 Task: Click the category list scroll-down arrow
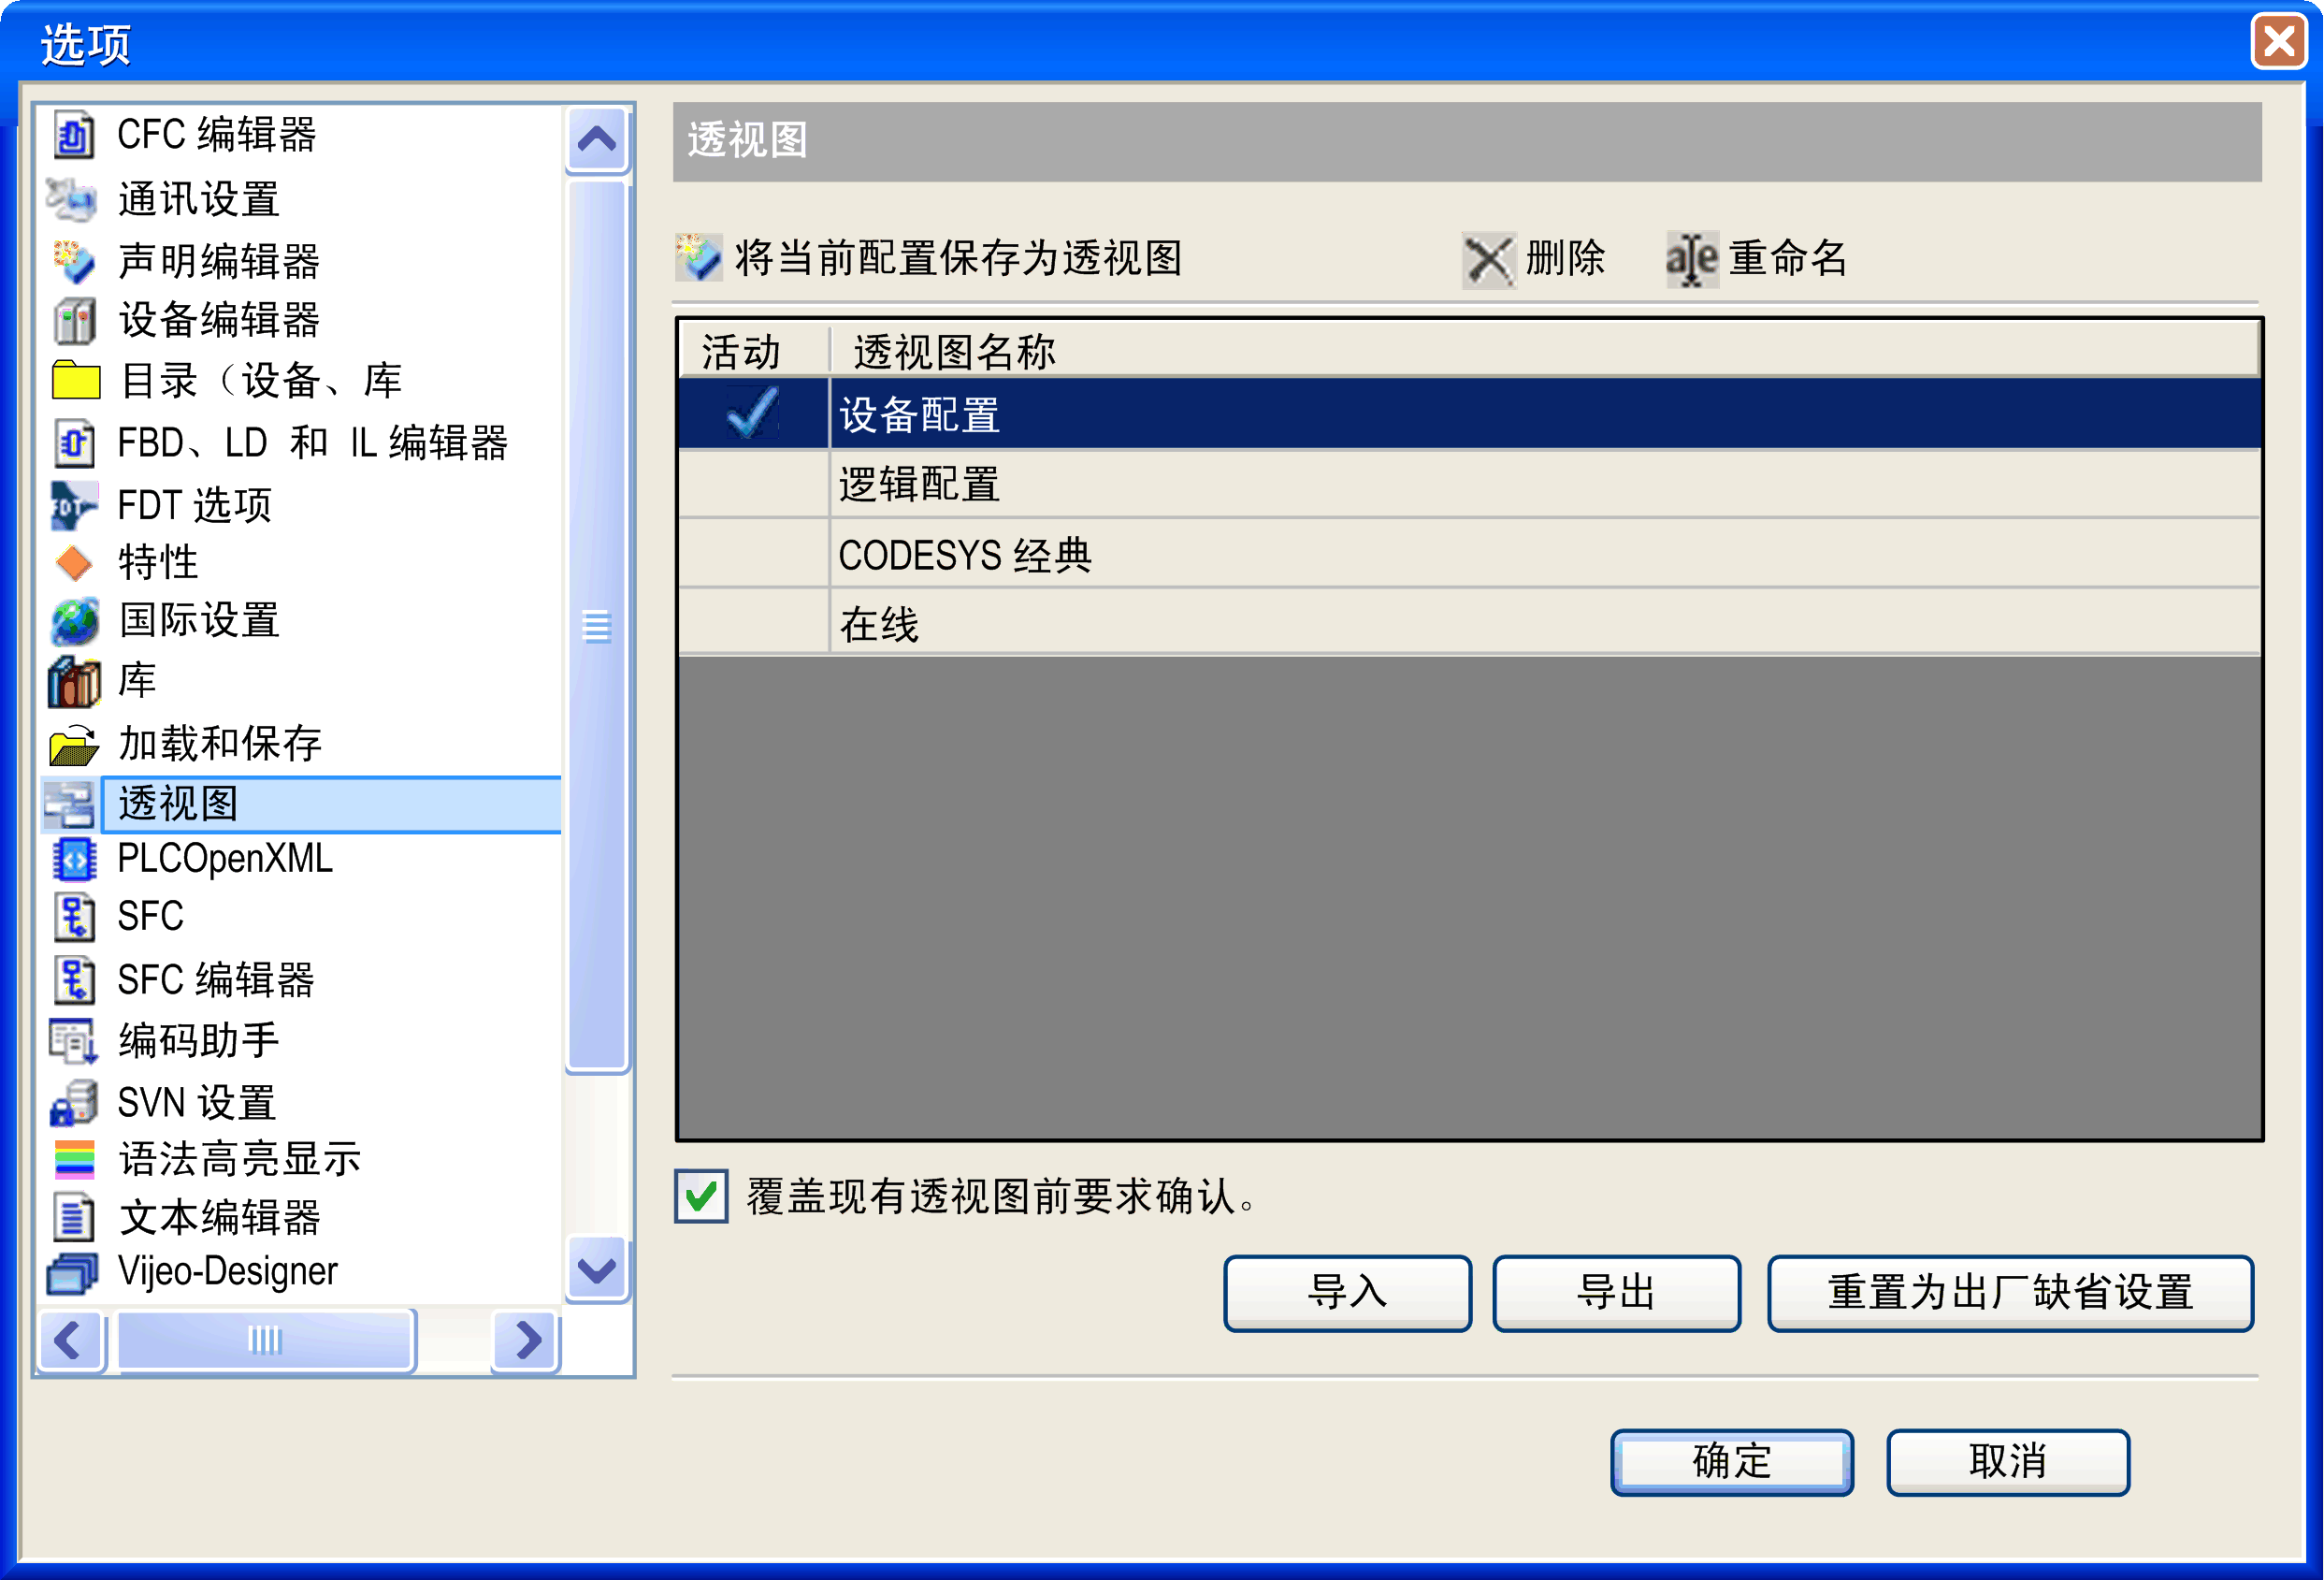click(x=597, y=1269)
